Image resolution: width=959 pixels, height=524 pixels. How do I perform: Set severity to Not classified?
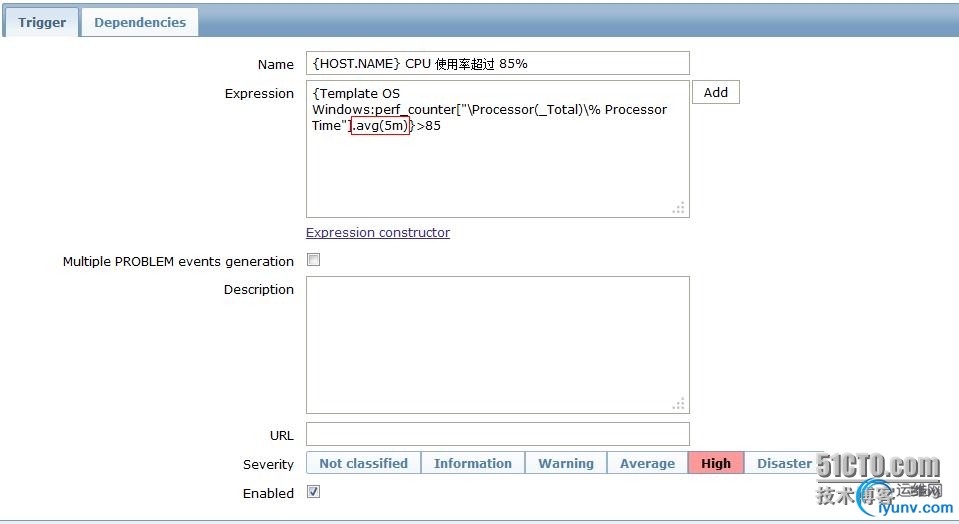tap(363, 463)
